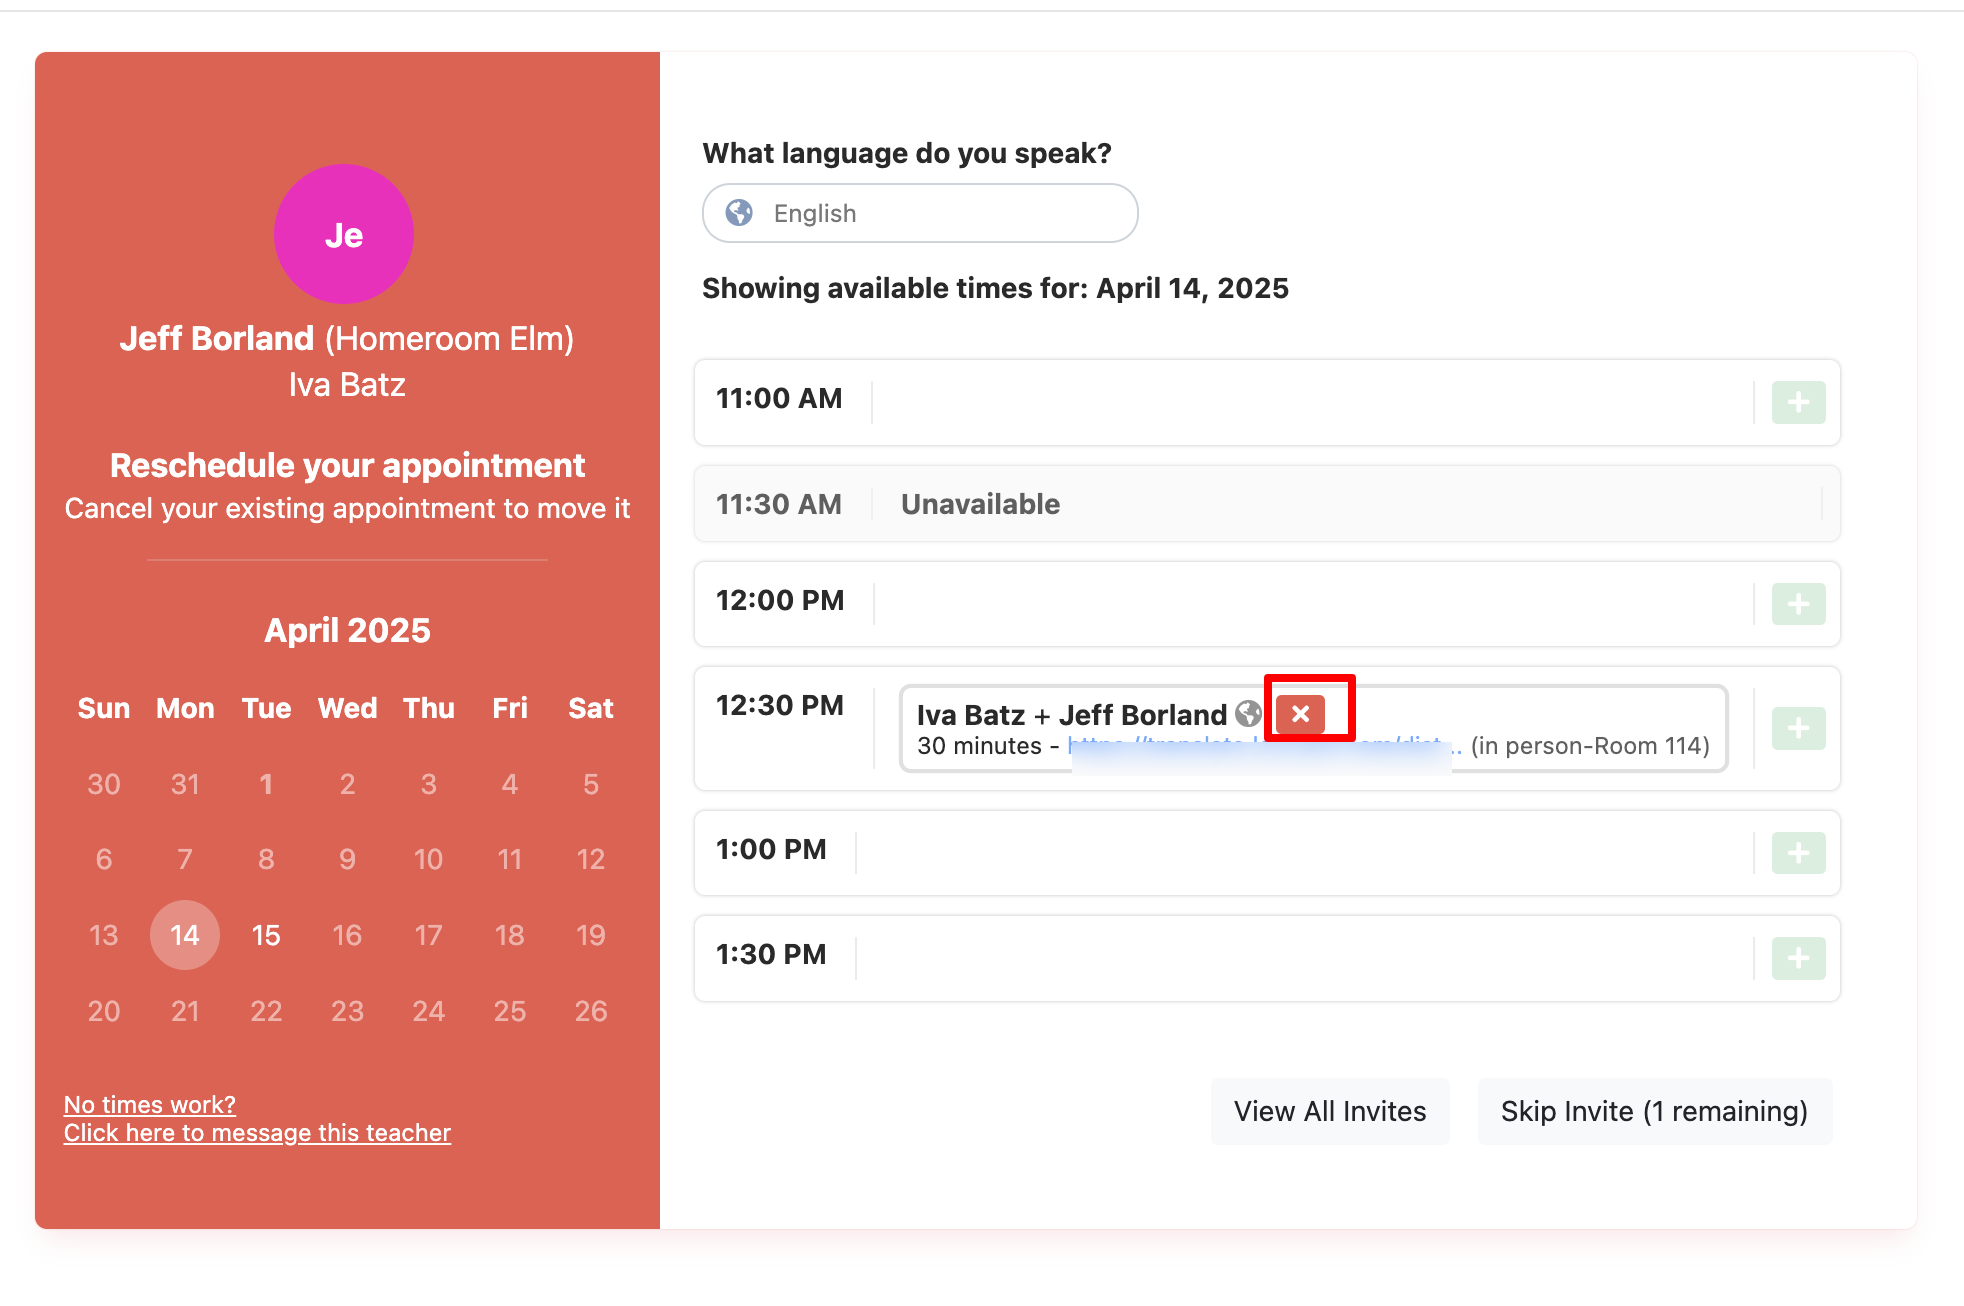Click the plus icon for the 12:00 PM slot

(x=1797, y=604)
